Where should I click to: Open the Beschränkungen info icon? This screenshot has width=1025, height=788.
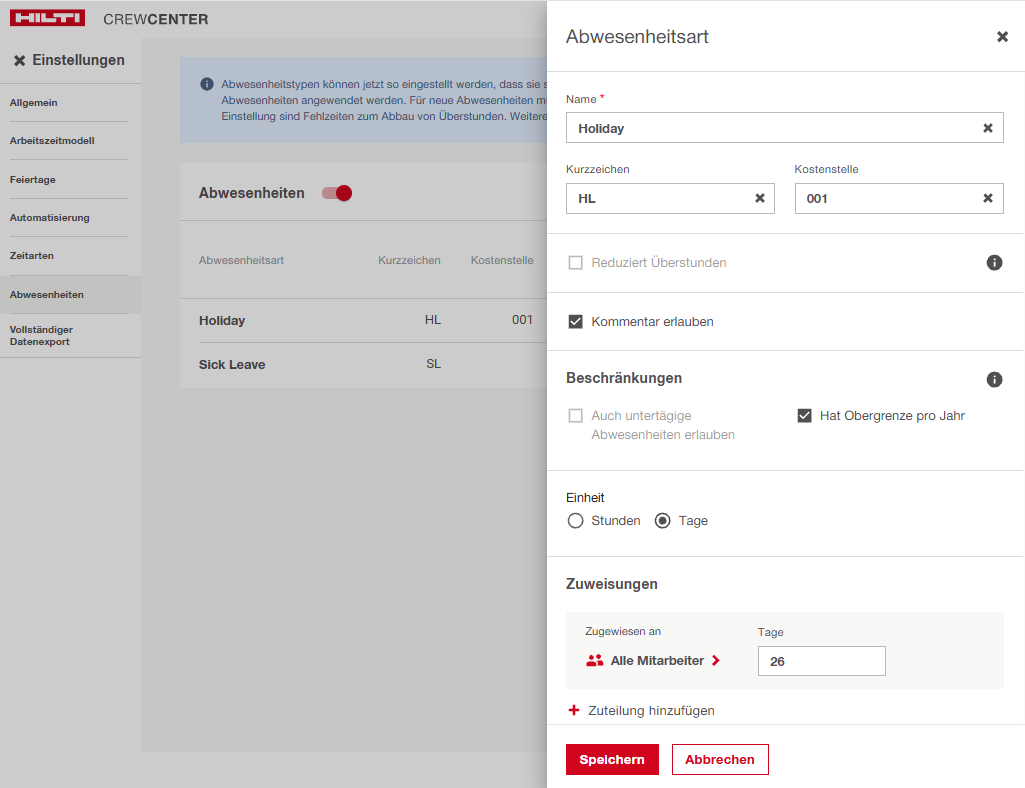point(994,379)
